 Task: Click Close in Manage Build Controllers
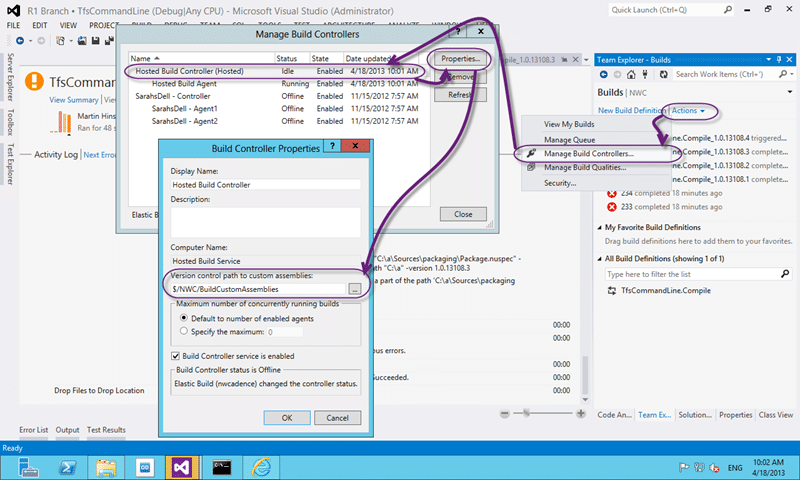463,214
